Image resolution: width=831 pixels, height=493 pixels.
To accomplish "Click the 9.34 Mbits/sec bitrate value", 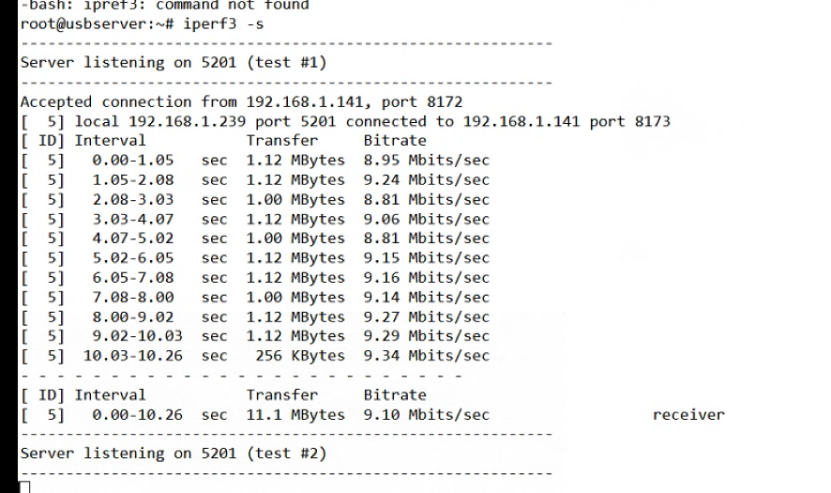I will pos(427,355).
